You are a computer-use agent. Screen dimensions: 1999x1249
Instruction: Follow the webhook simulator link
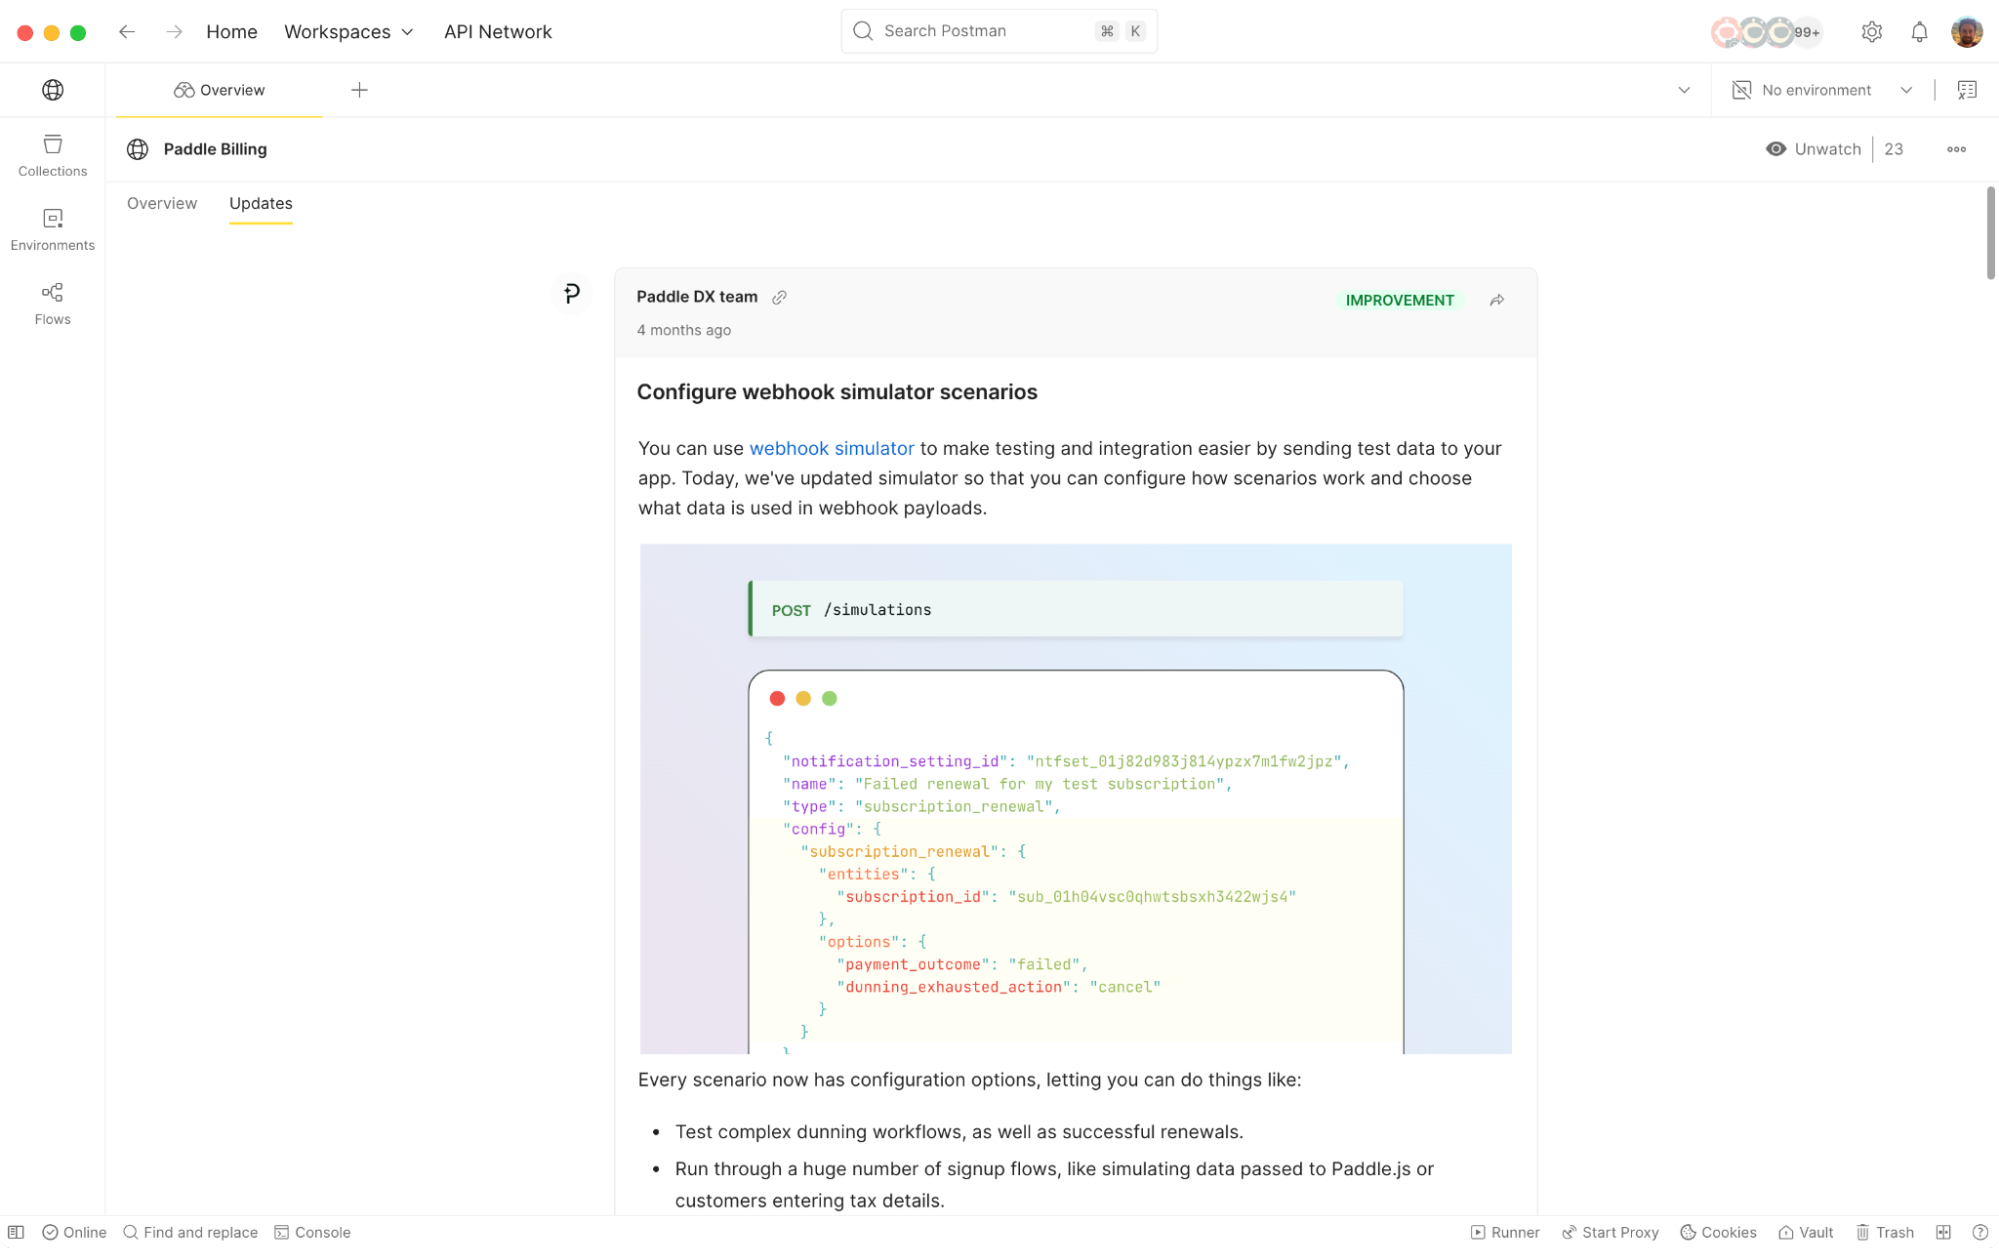[831, 449]
